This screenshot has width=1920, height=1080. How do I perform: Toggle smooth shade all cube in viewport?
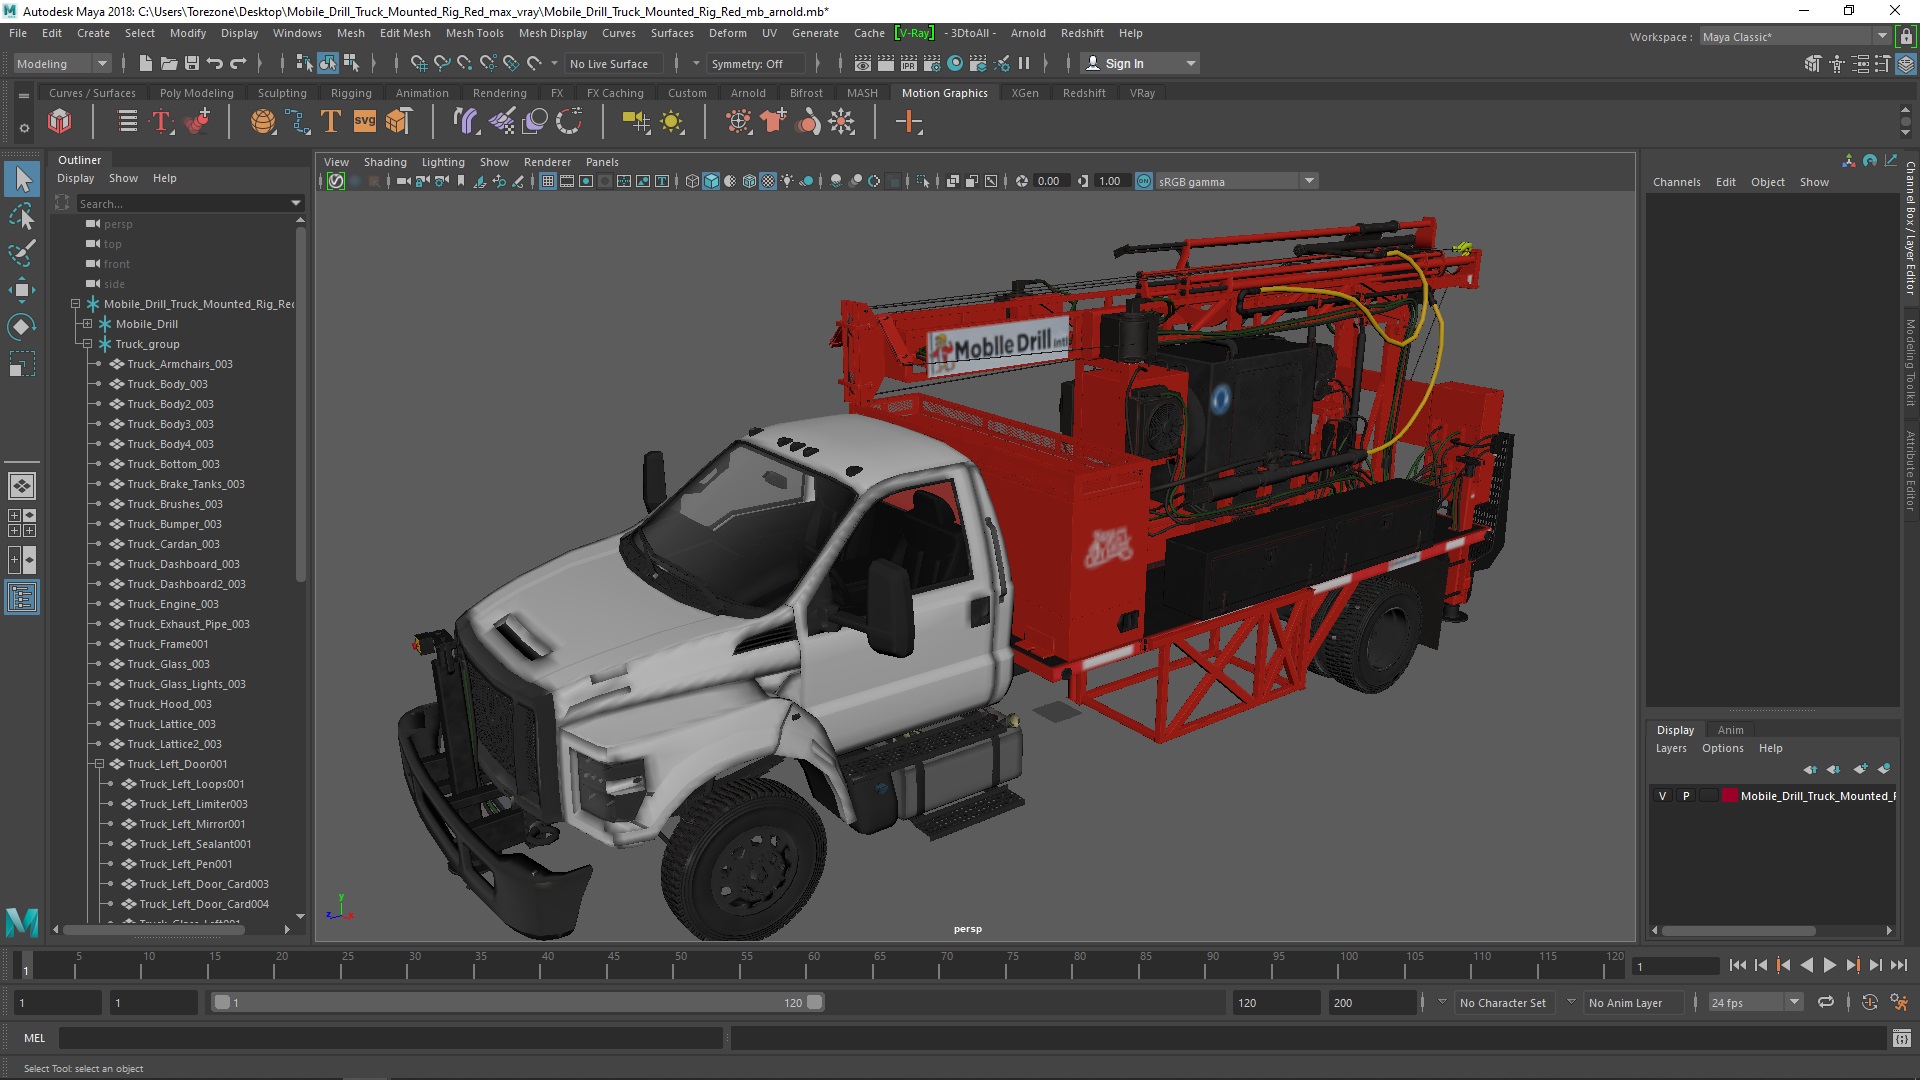tap(711, 181)
